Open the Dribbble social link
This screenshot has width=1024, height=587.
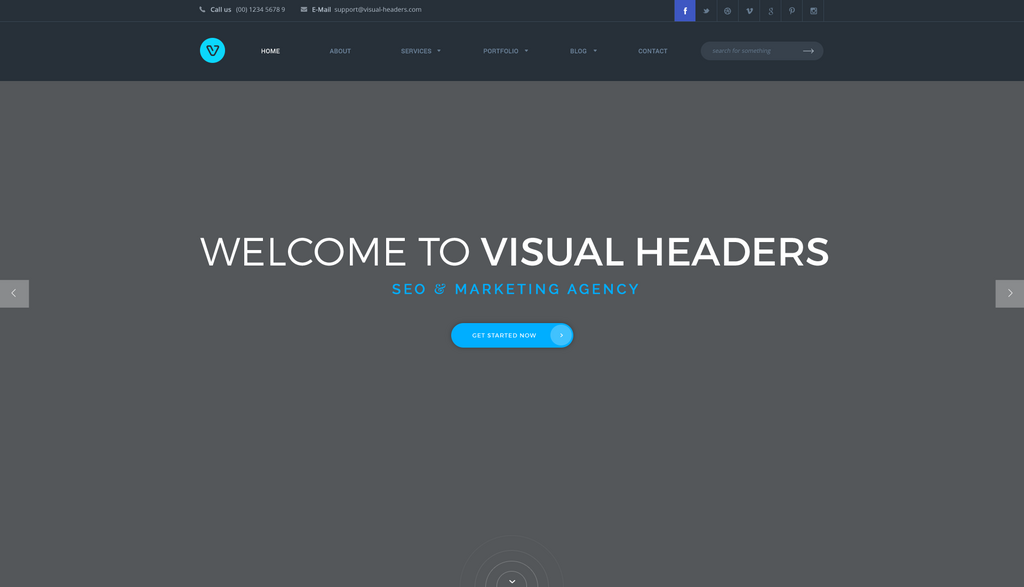coord(728,10)
